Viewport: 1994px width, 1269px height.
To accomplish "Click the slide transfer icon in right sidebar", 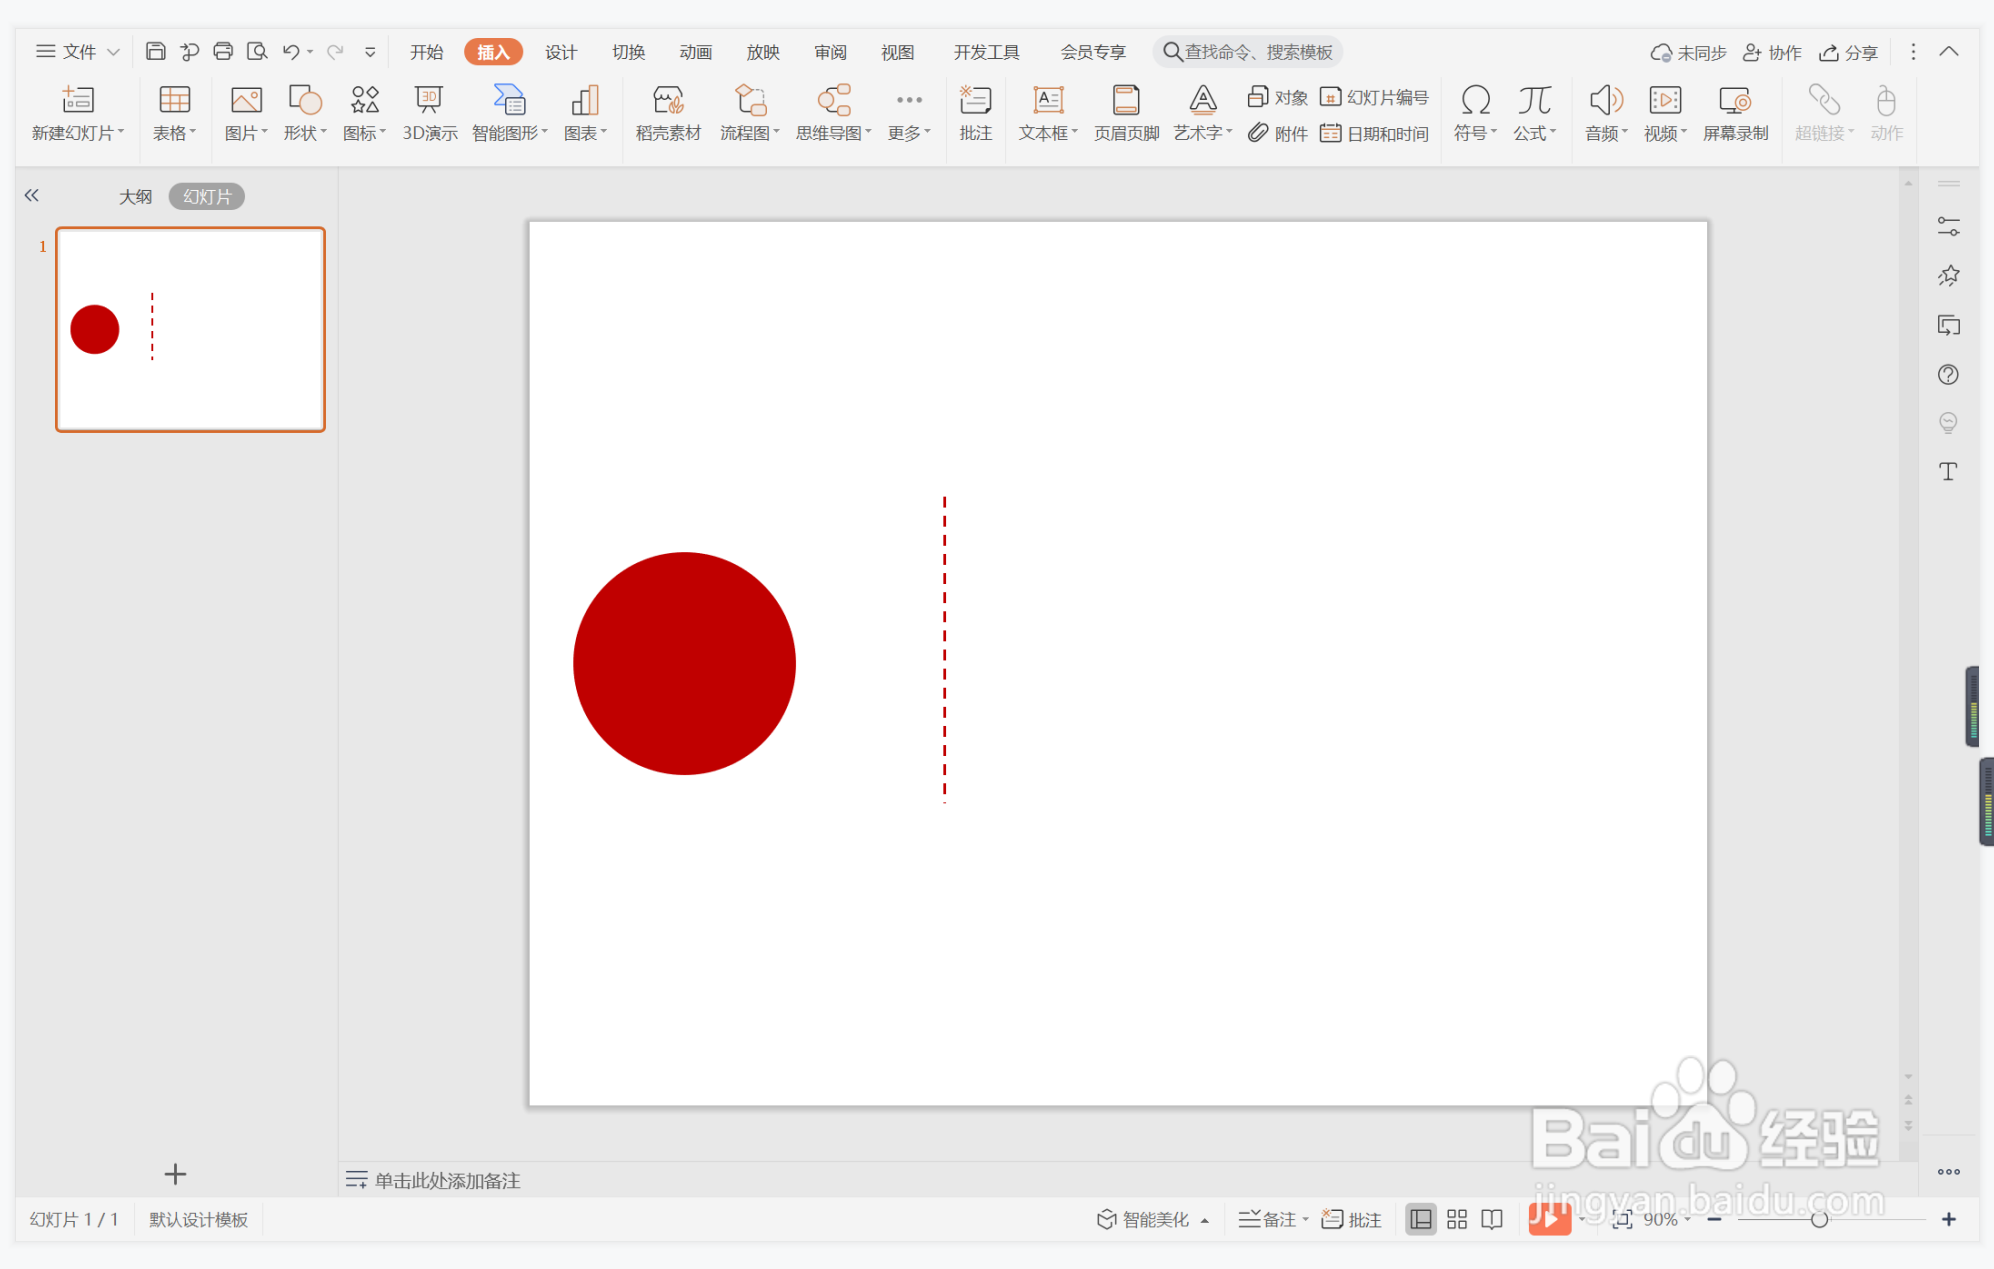I will (x=1948, y=325).
